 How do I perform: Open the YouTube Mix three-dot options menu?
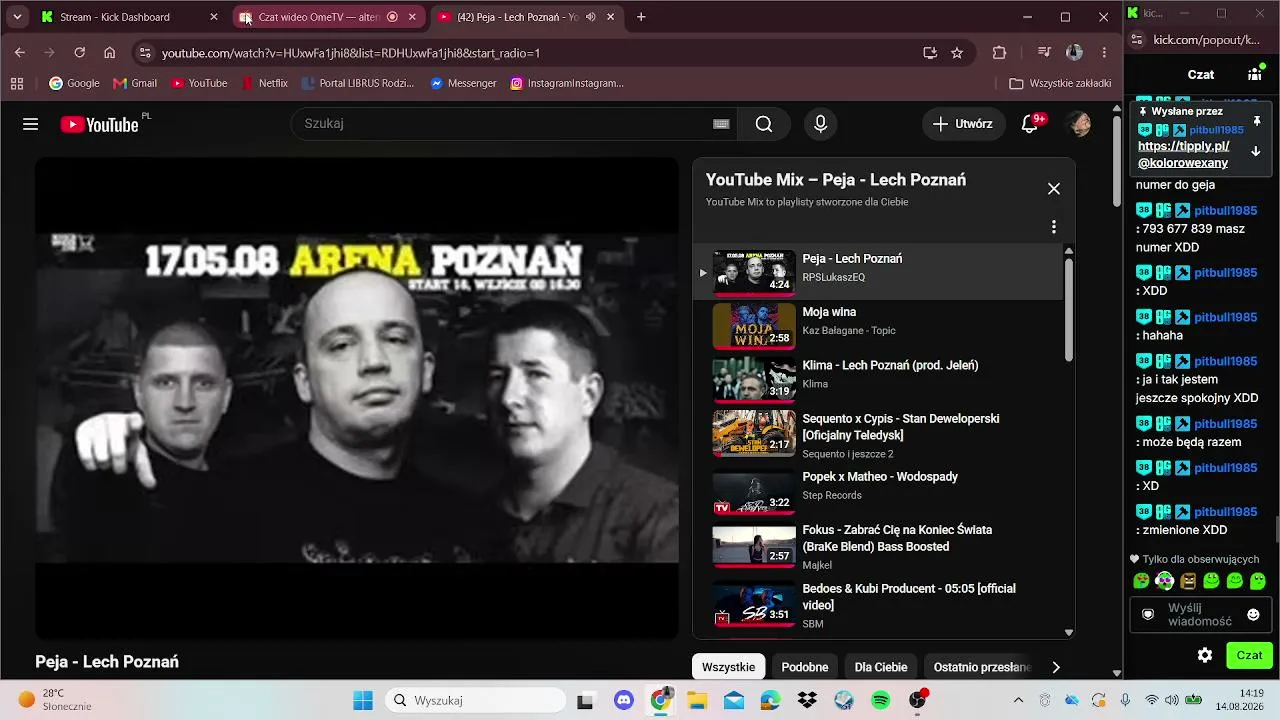point(1053,227)
